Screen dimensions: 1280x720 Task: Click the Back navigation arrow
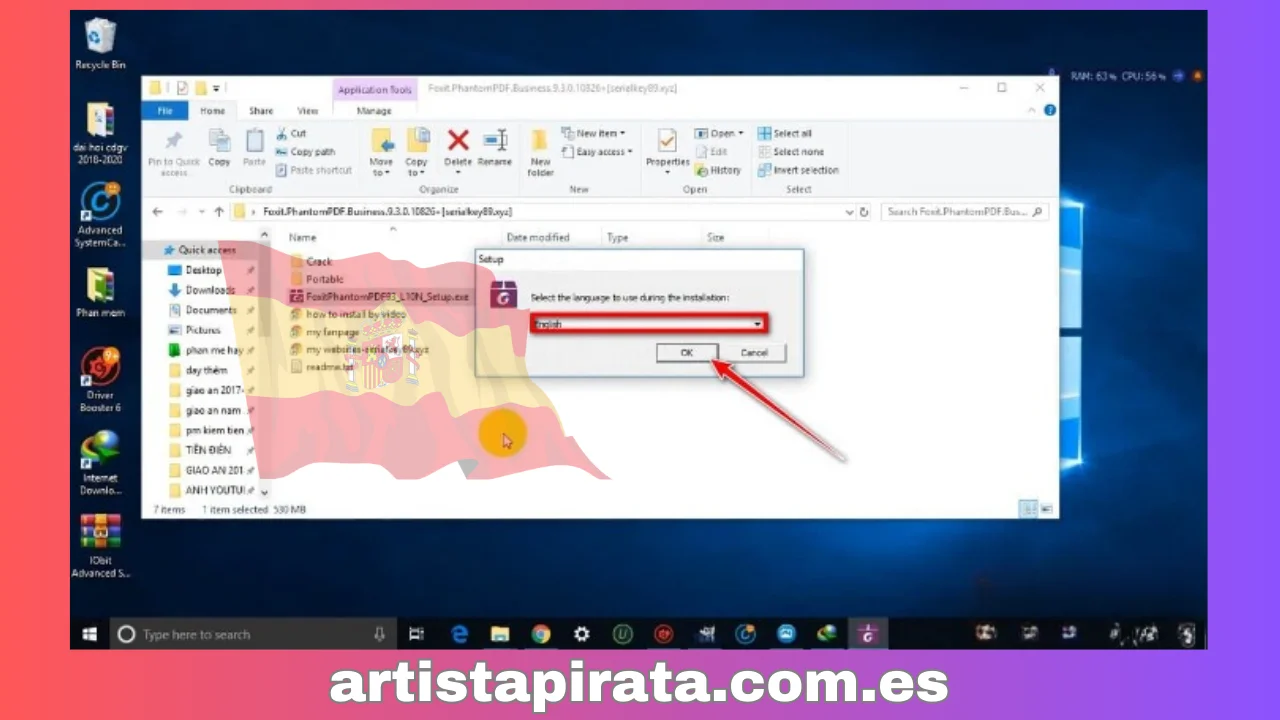tap(157, 212)
